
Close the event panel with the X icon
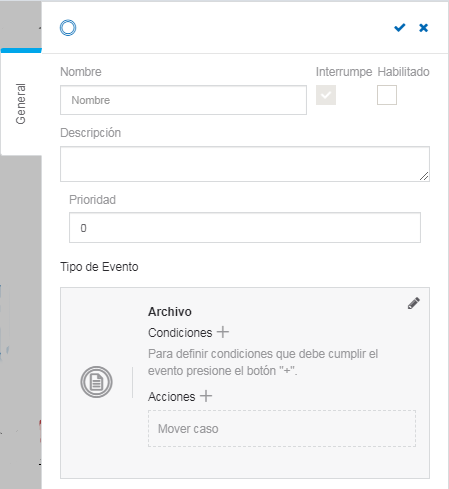tap(423, 28)
